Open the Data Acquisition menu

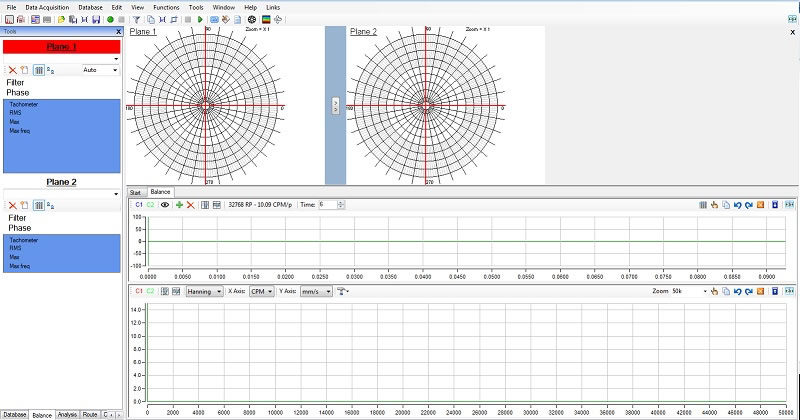tap(47, 7)
